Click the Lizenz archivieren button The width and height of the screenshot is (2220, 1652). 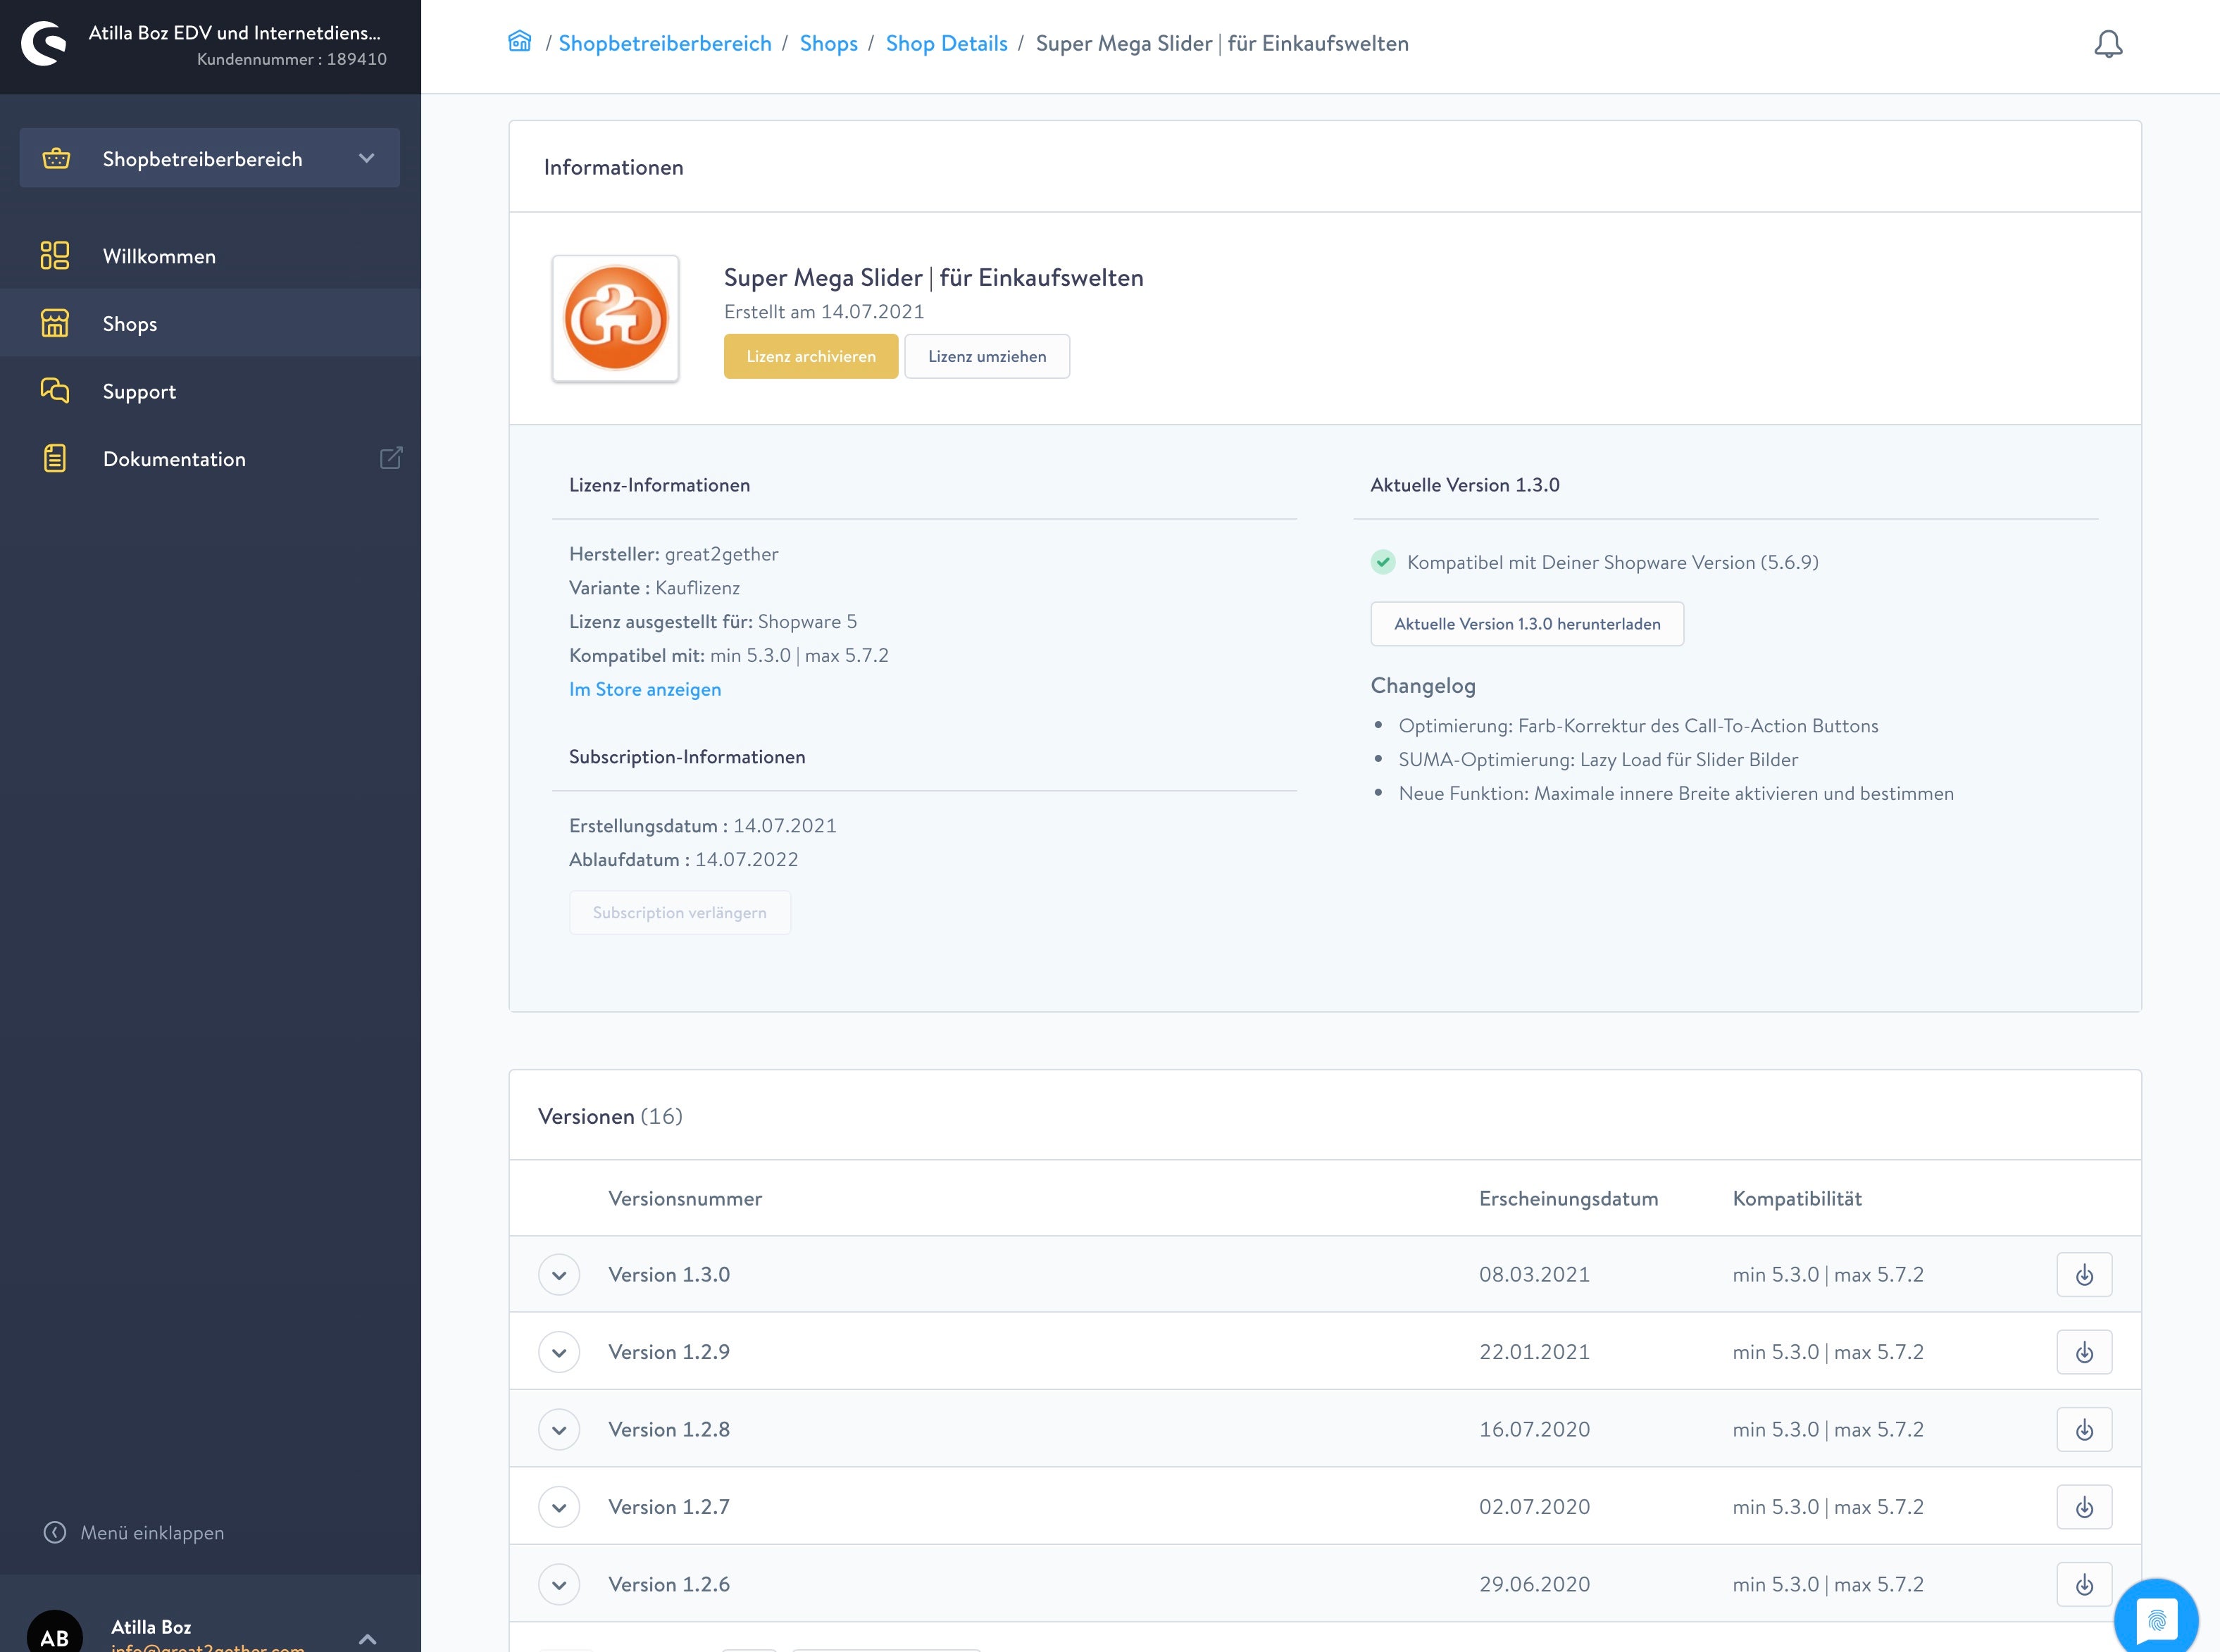(810, 356)
